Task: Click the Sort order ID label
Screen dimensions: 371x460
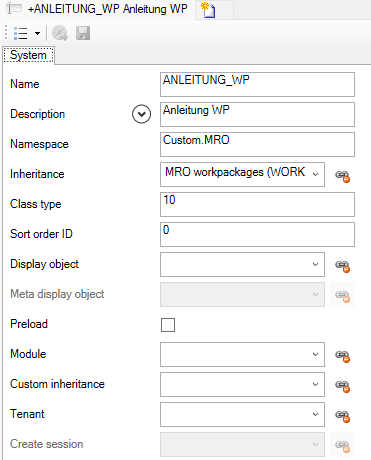Action: coord(41,234)
